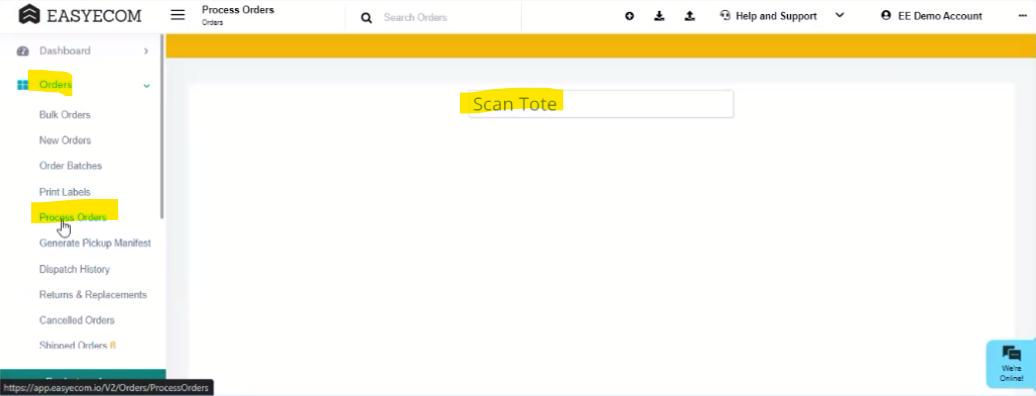This screenshot has width=1036, height=396.
Task: Open Generate Pickup Manifest
Action: (x=95, y=243)
